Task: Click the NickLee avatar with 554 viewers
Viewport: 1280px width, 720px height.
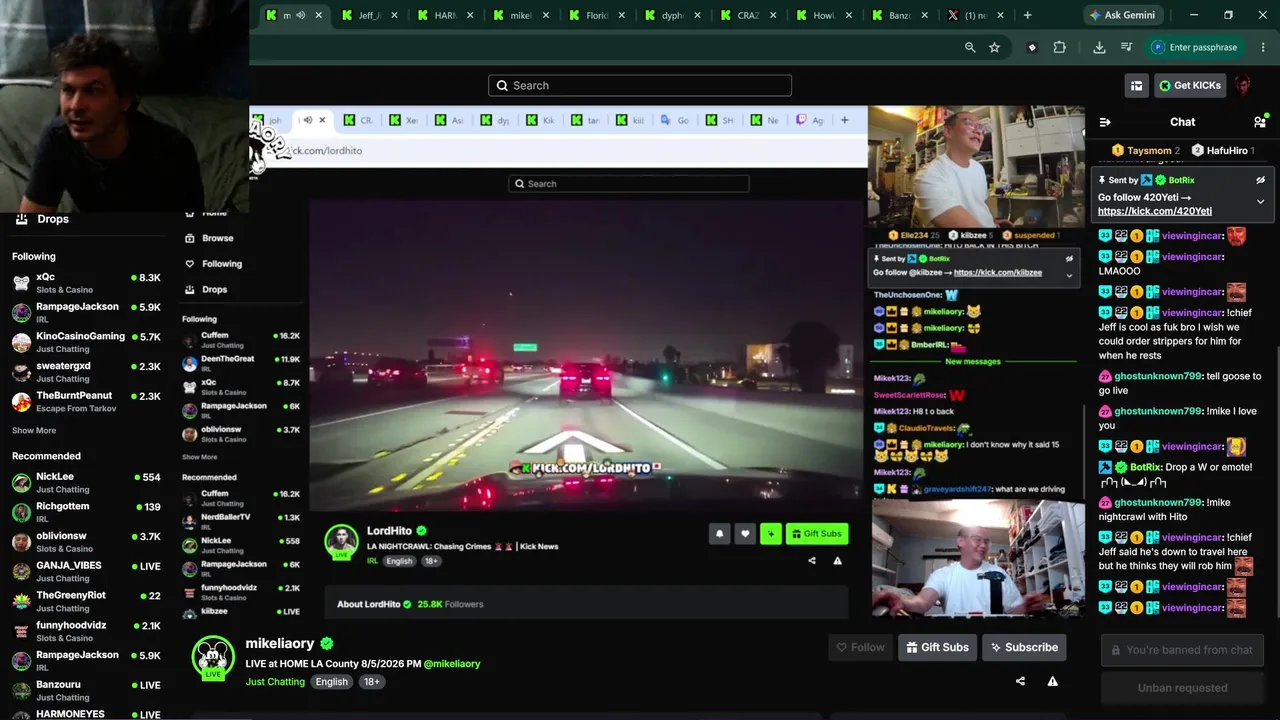Action: [21, 483]
